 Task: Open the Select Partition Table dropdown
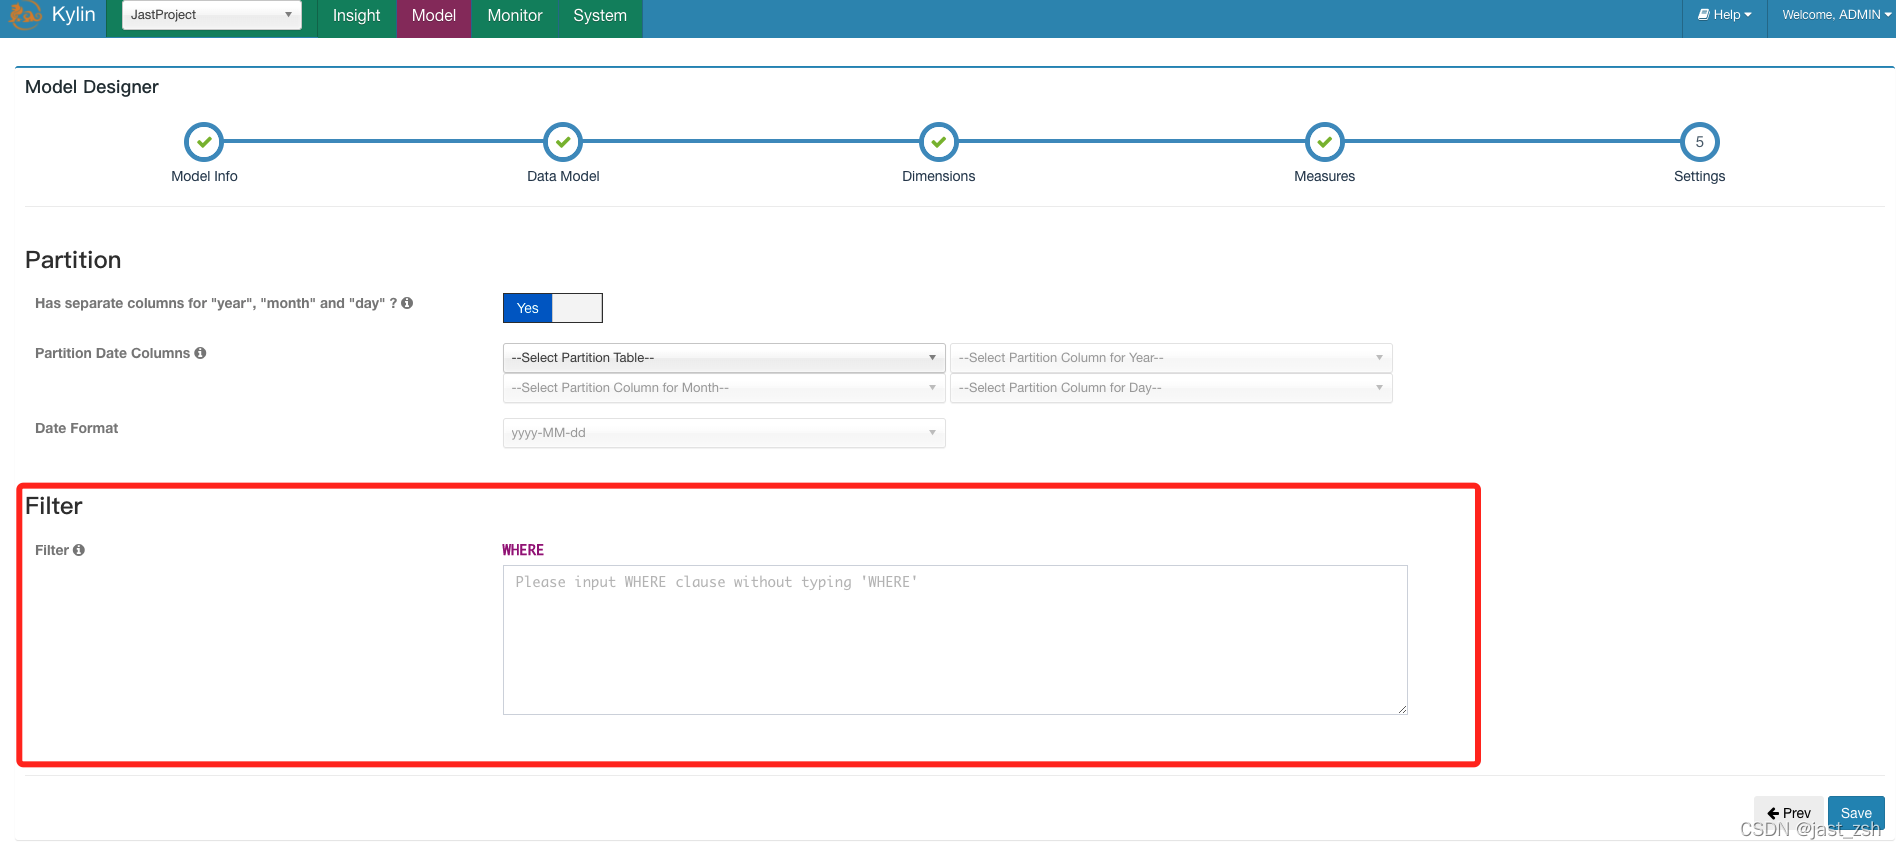coord(724,358)
